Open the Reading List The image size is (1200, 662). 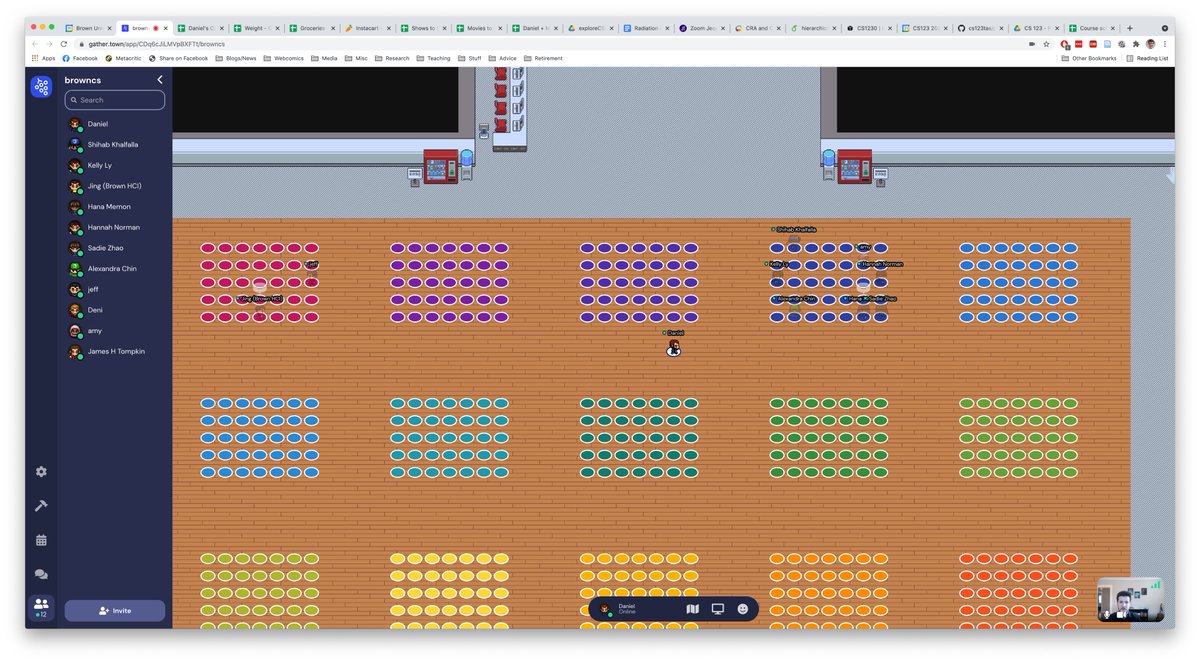(x=1148, y=58)
